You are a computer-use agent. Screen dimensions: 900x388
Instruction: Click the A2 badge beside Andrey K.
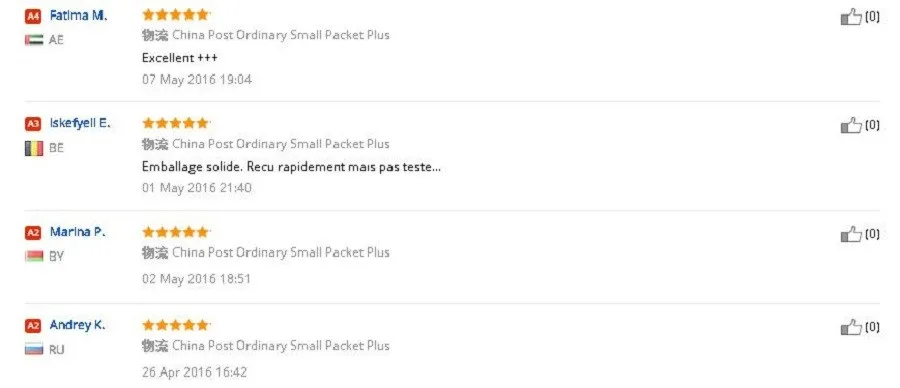click(x=33, y=326)
